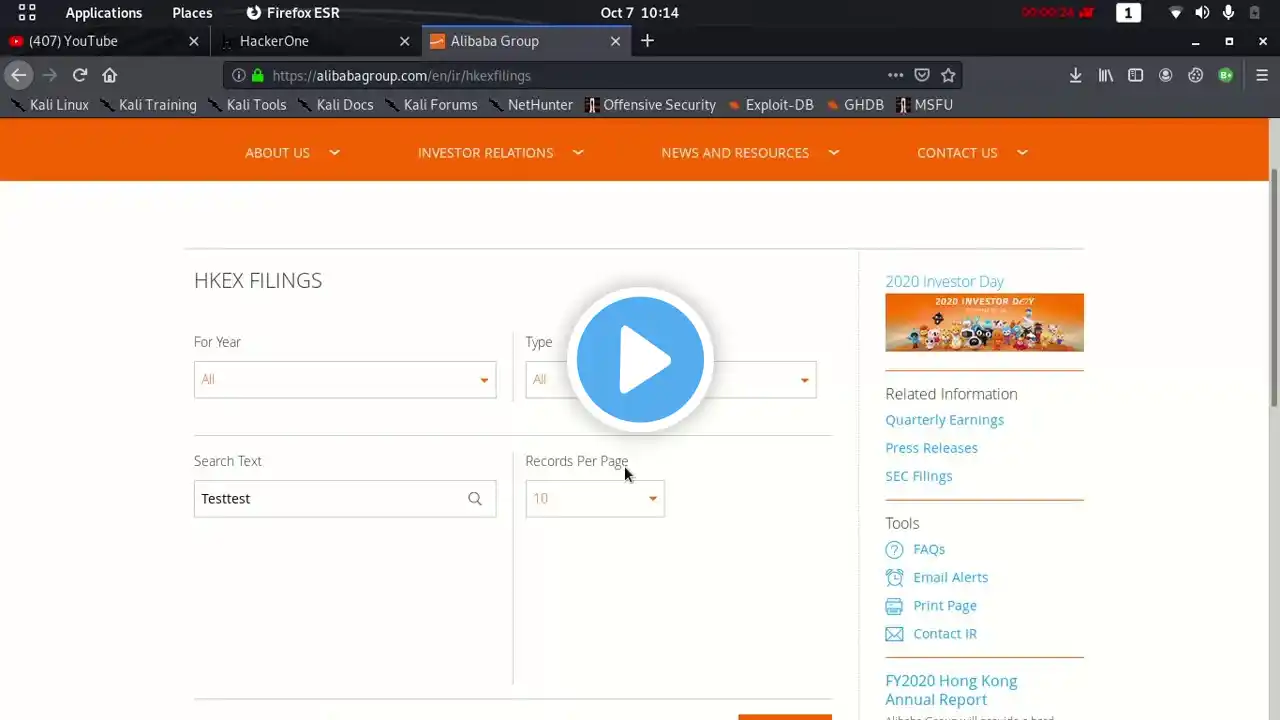The image size is (1280, 720).
Task: Close the YouTube tab
Action: (x=194, y=41)
